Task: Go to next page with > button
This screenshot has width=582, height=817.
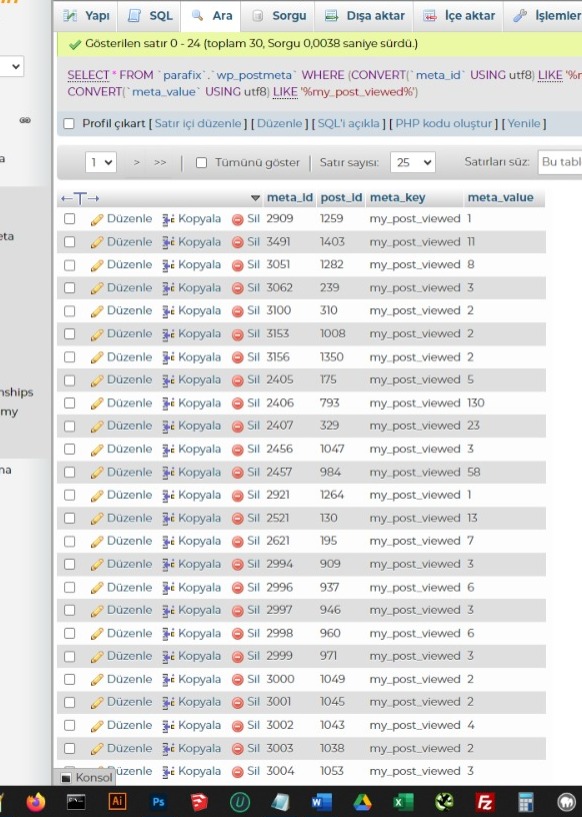Action: click(x=137, y=163)
